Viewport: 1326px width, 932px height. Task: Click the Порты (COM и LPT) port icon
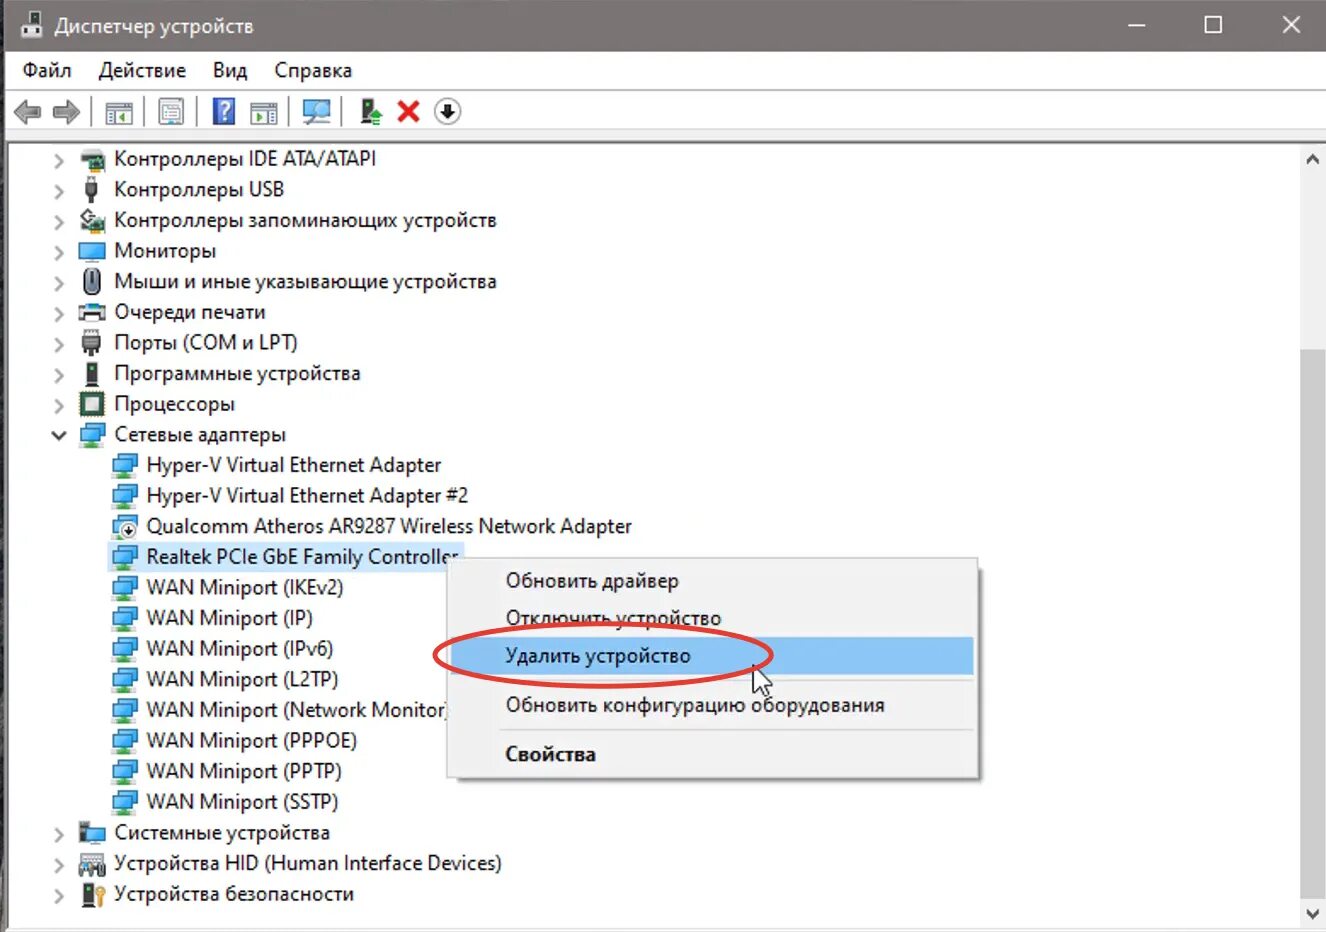[92, 343]
